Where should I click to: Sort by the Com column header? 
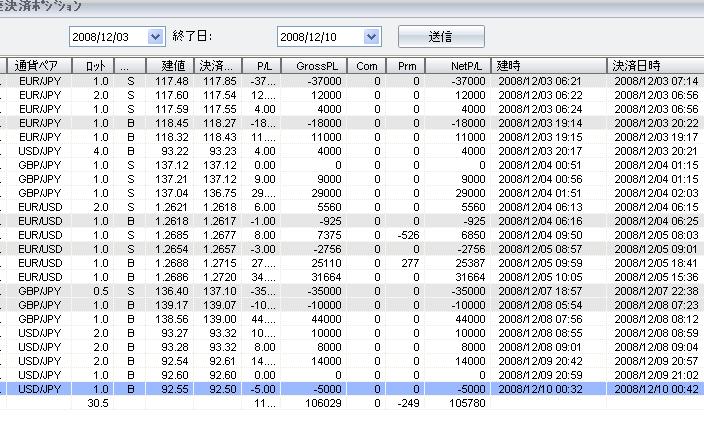[x=366, y=66]
